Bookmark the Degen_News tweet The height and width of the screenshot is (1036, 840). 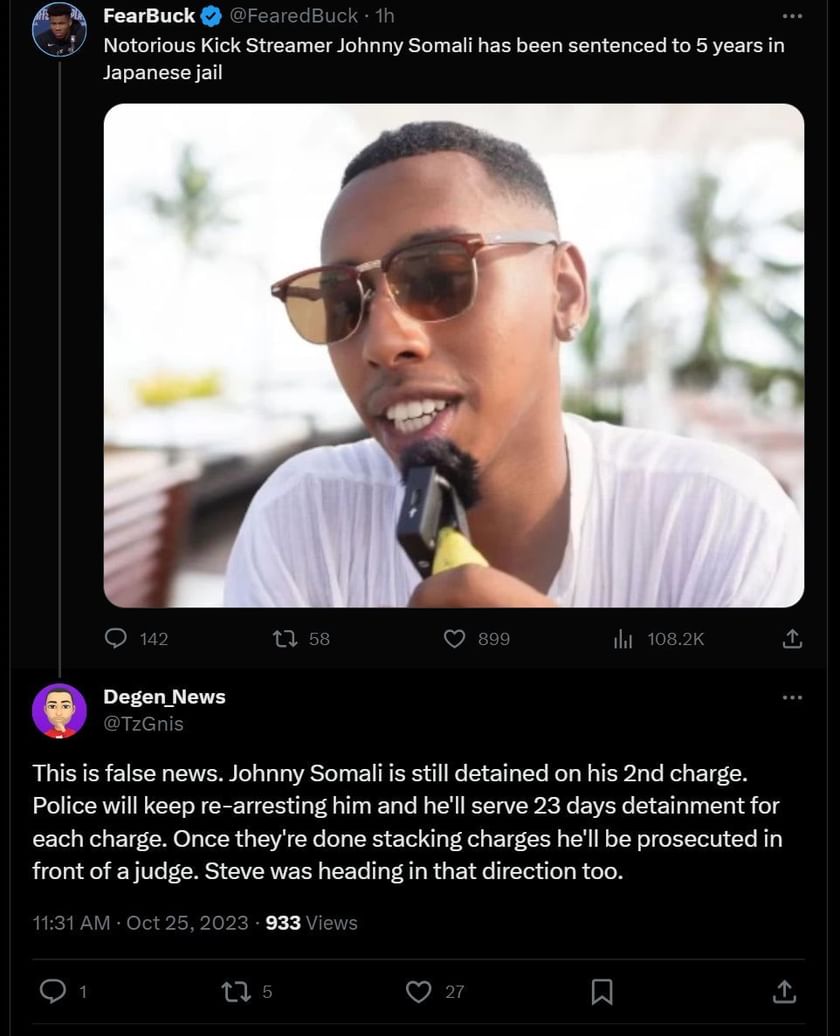click(x=601, y=991)
